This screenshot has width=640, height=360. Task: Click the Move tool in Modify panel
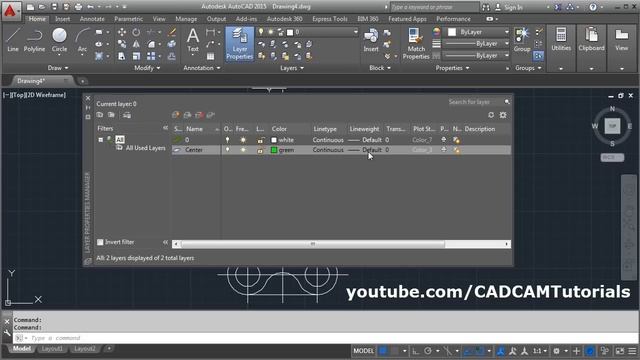coord(122,32)
